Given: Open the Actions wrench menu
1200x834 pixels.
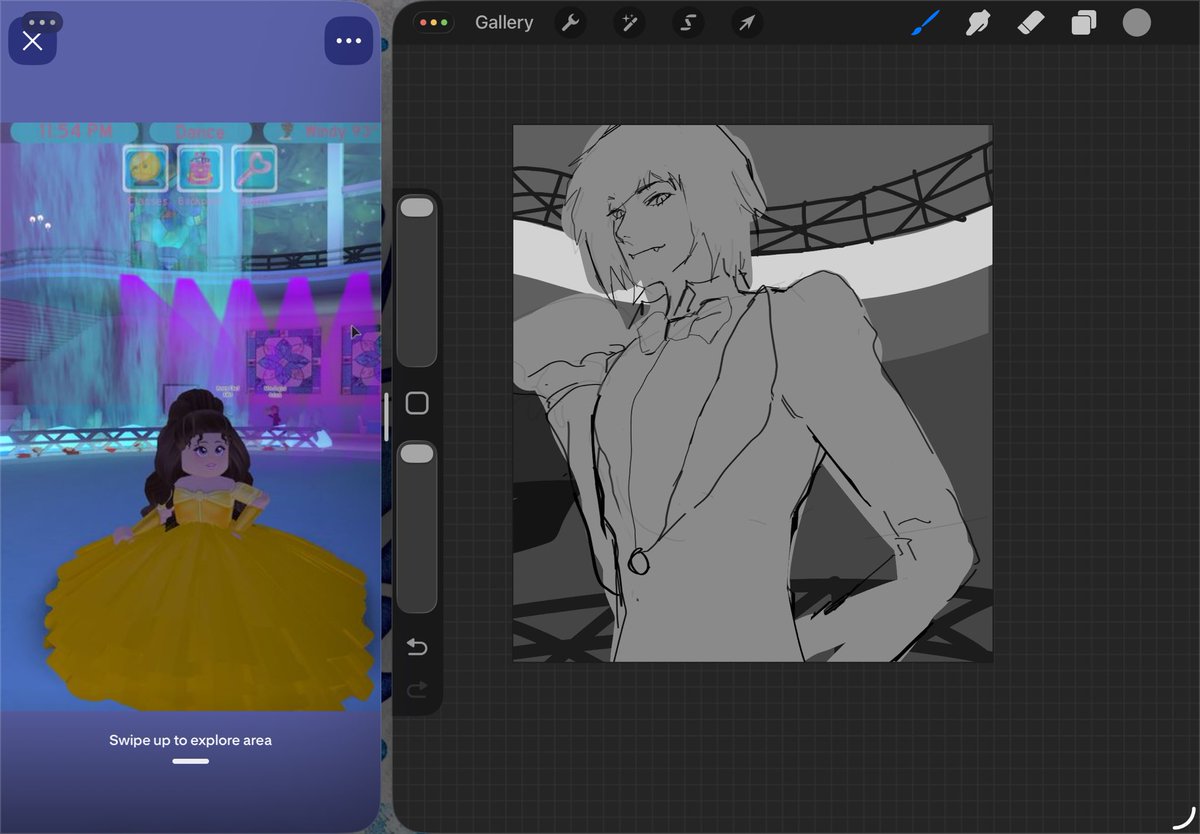Looking at the screenshot, I should coord(570,22).
